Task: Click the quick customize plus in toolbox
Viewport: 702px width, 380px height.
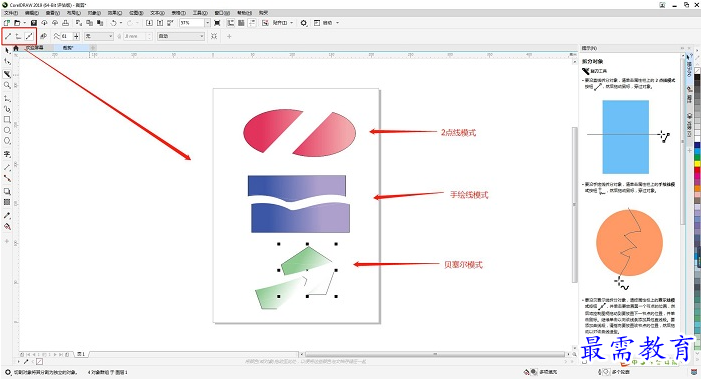Action: 7,241
